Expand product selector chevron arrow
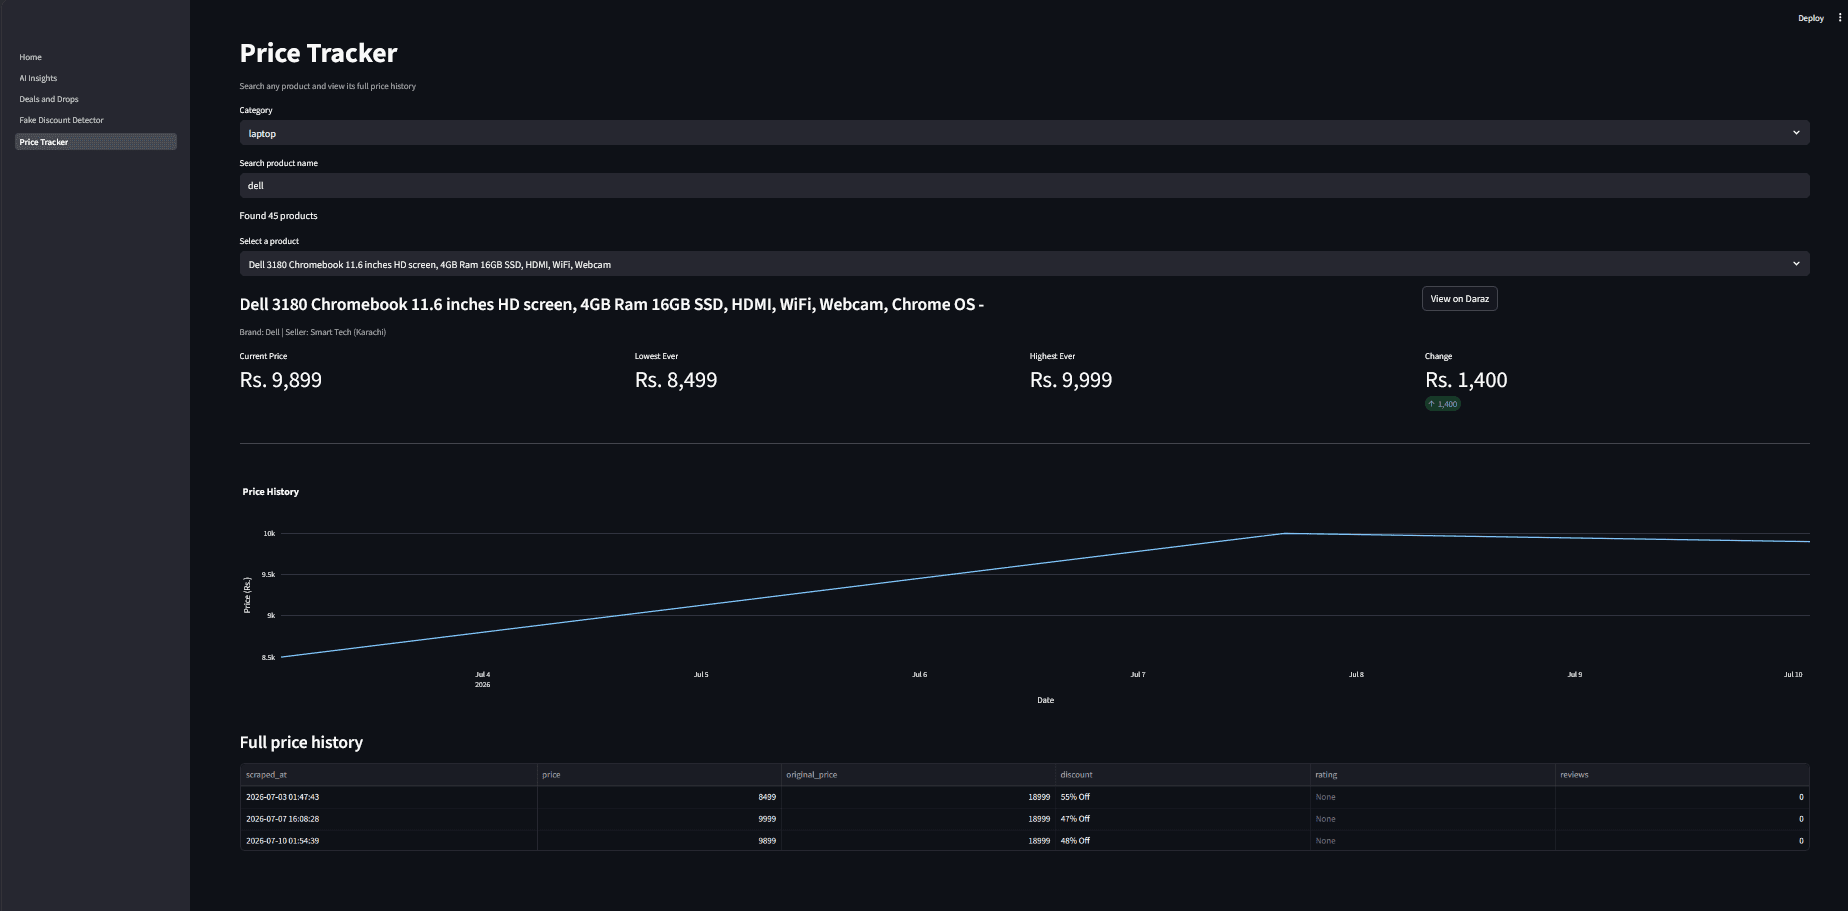This screenshot has height=911, width=1848. click(1796, 264)
